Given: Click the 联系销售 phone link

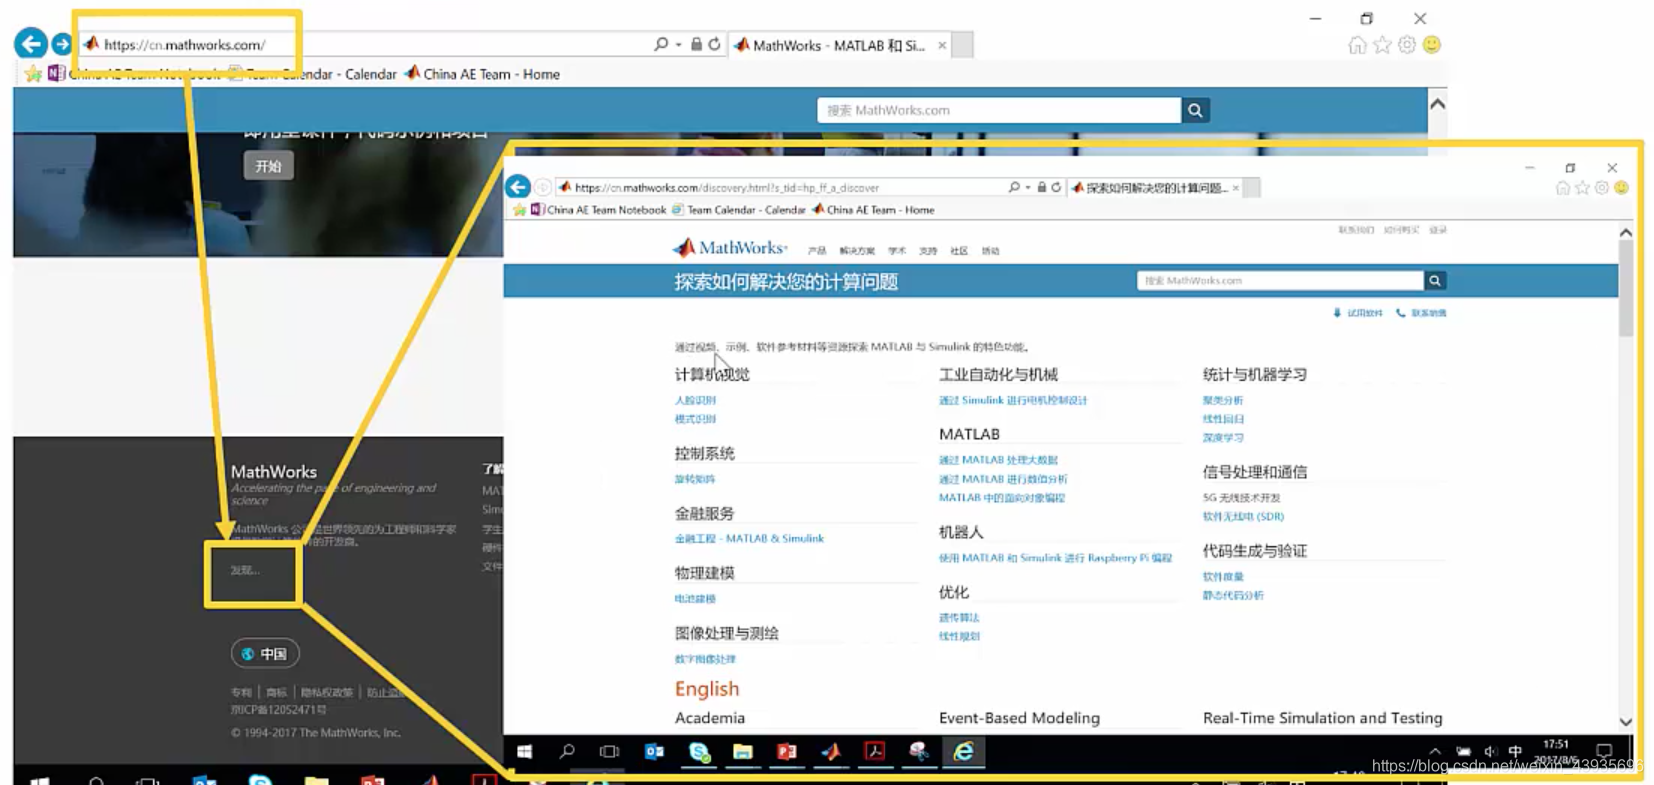Looking at the screenshot, I should tap(1421, 313).
